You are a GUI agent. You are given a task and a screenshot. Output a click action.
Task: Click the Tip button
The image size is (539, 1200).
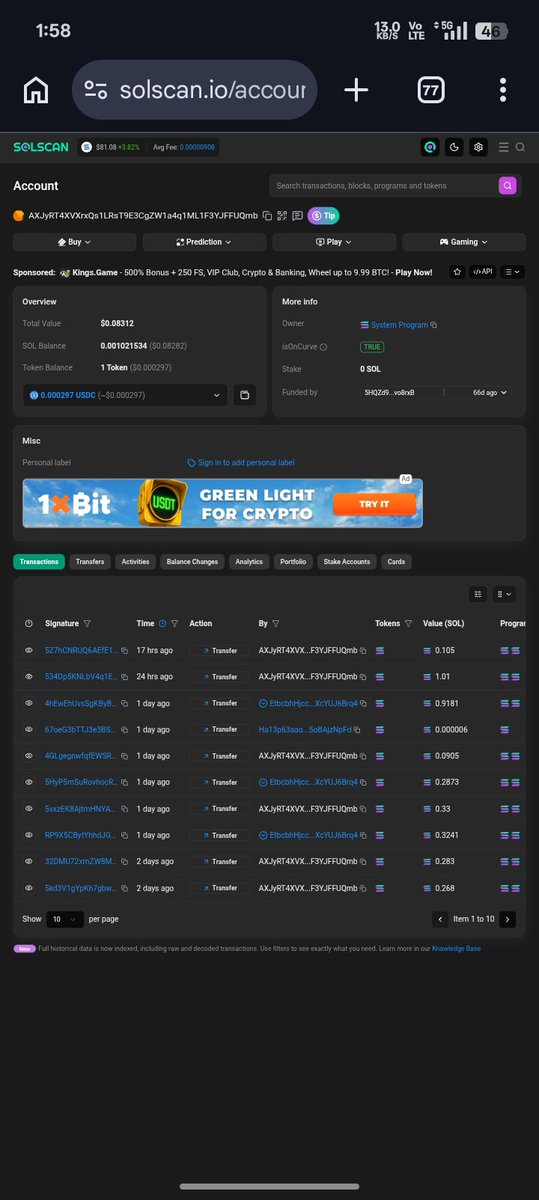pos(323,215)
